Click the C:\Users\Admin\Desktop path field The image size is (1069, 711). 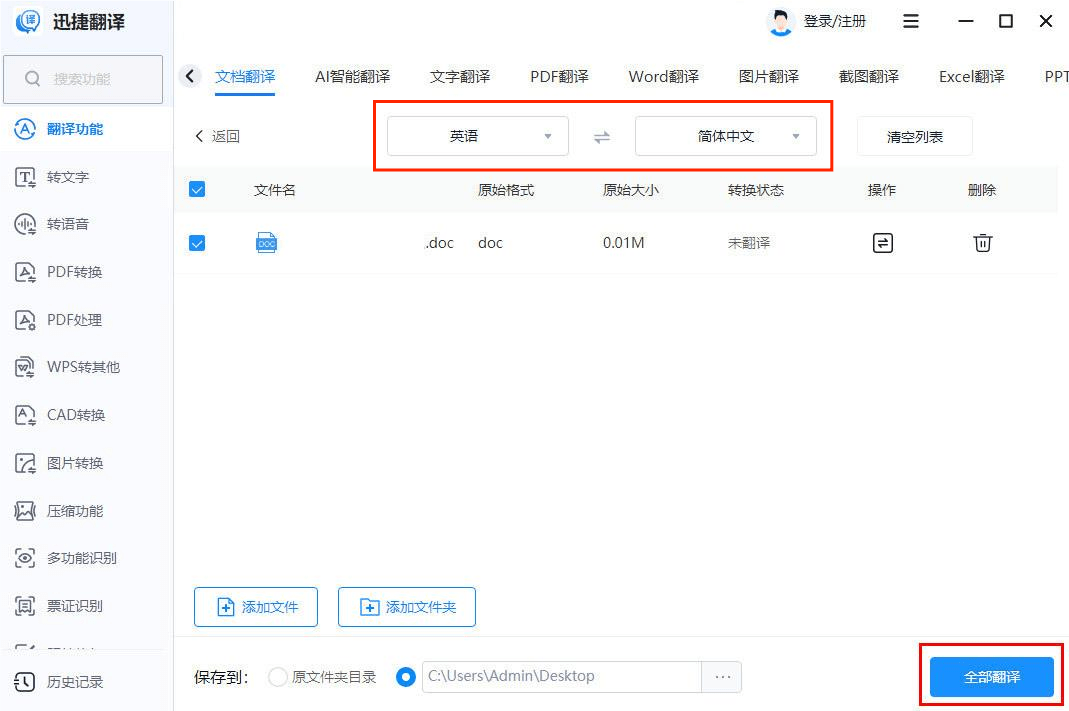click(x=562, y=677)
